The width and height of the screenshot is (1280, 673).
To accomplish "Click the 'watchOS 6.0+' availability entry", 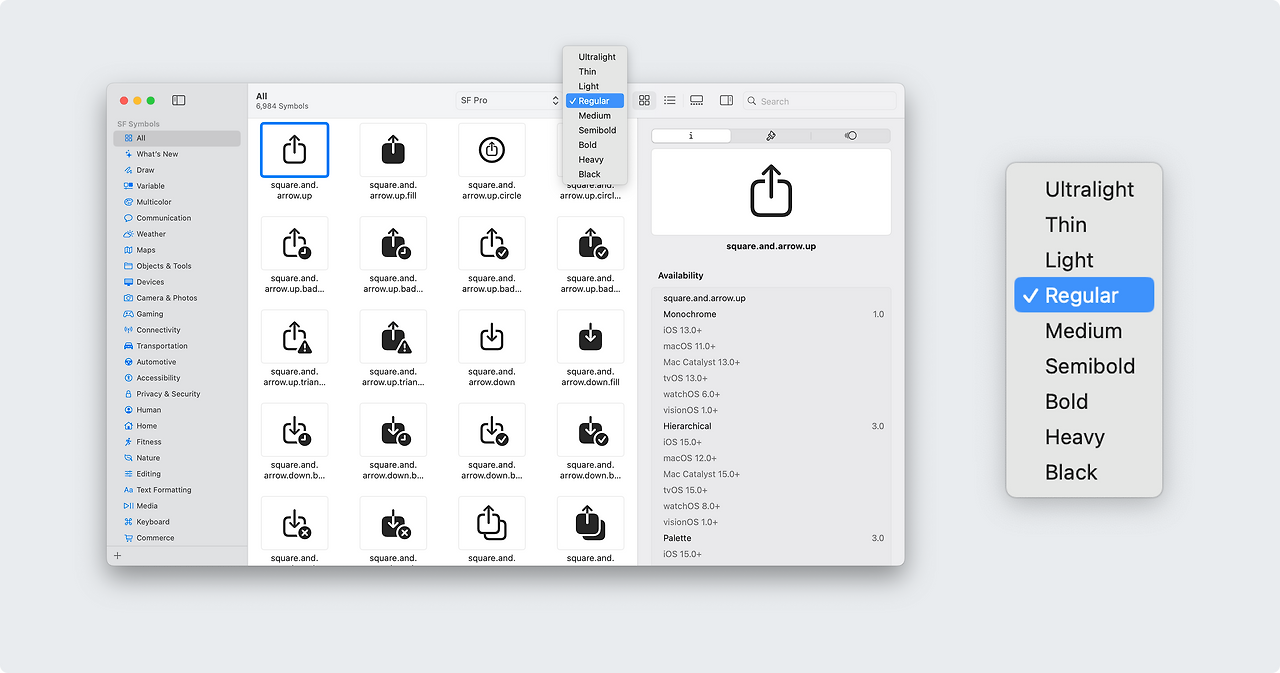I will [690, 394].
